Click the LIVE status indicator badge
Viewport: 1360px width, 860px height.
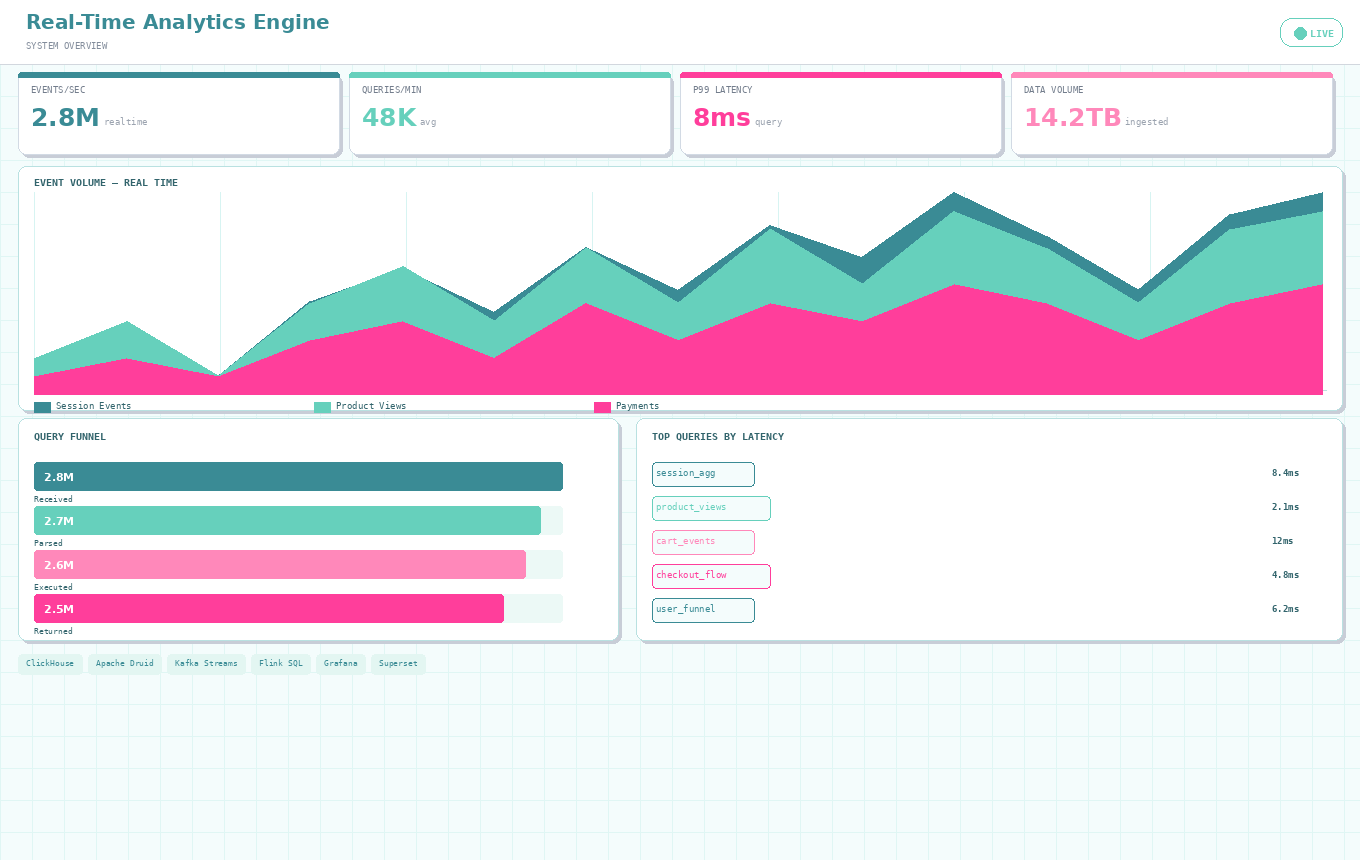[1311, 32]
